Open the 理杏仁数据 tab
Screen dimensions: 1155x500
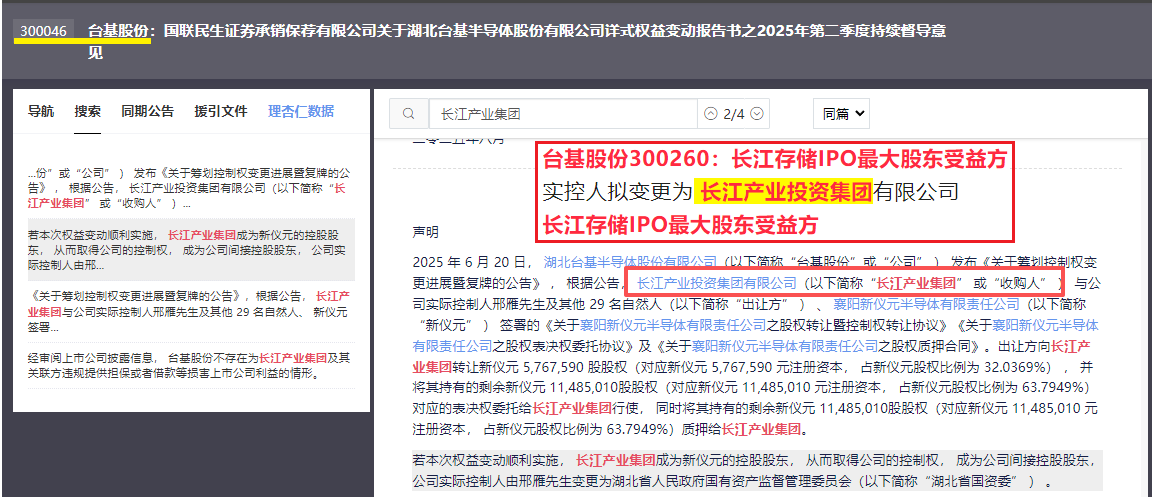pyautogui.click(x=301, y=112)
